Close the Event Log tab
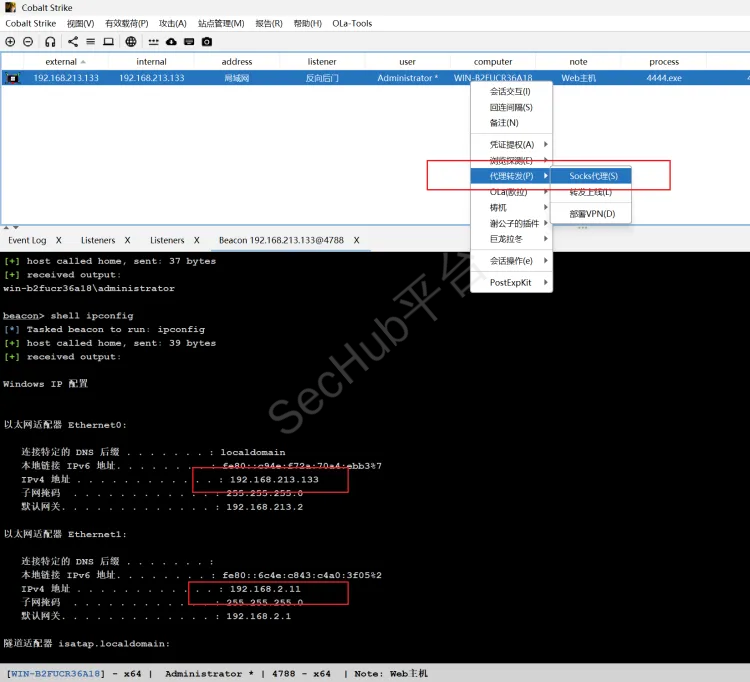Viewport: 750px width, 682px height. click(x=58, y=240)
